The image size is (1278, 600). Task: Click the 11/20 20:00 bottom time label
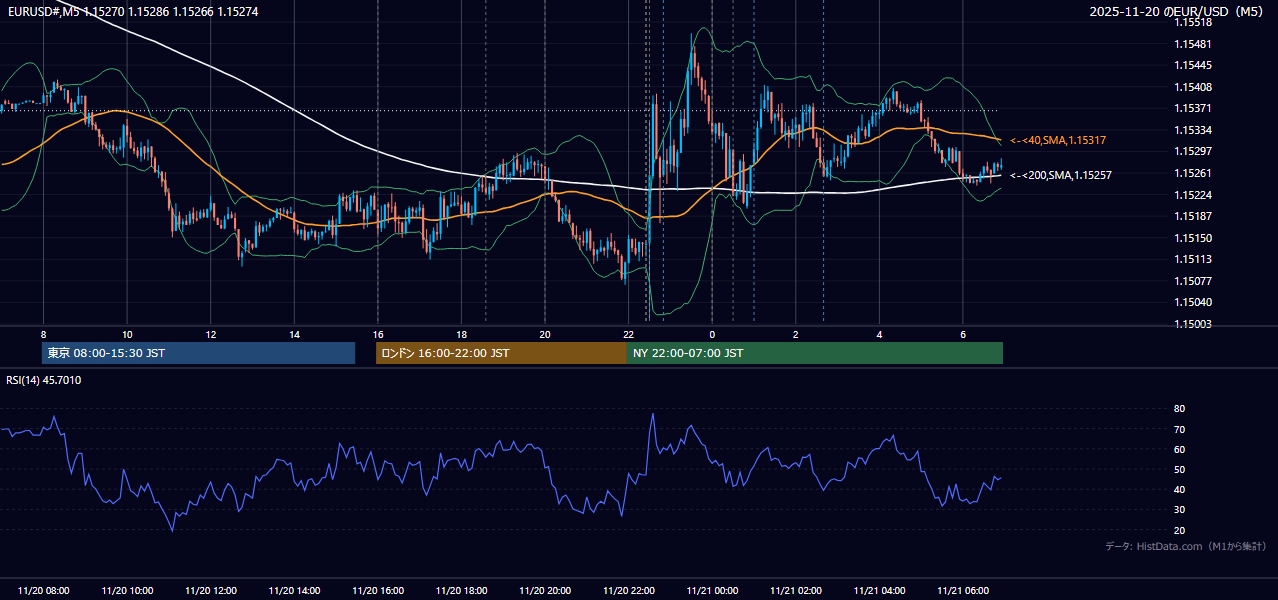tap(545, 591)
